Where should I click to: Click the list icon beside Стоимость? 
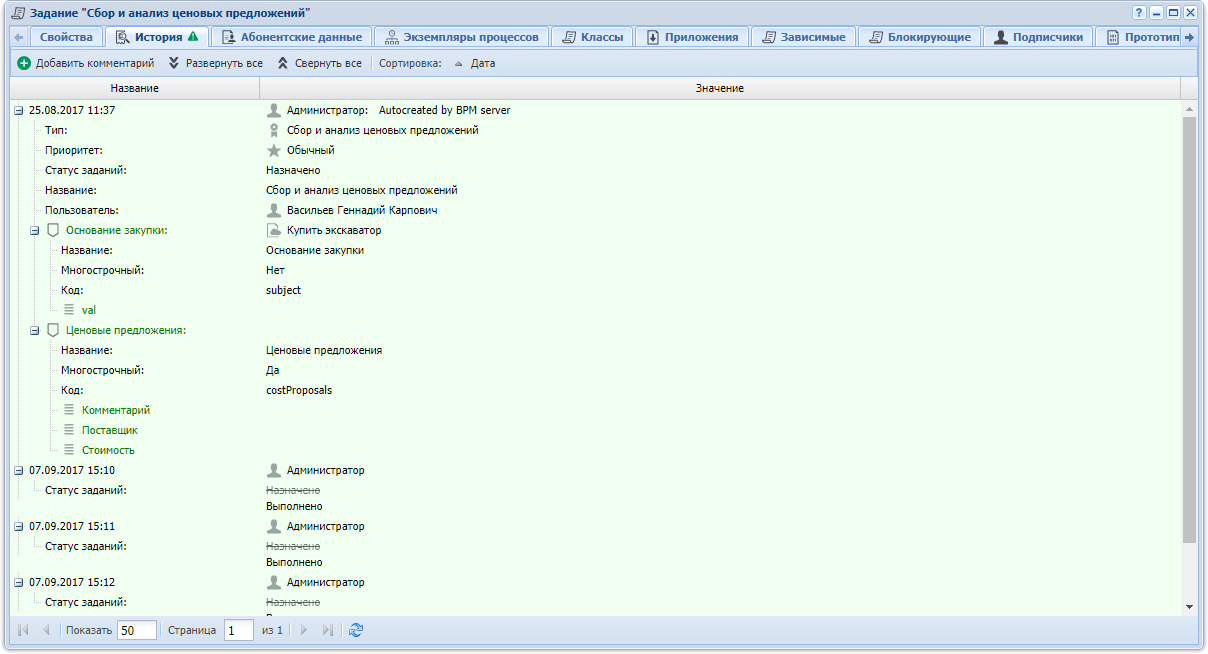70,450
